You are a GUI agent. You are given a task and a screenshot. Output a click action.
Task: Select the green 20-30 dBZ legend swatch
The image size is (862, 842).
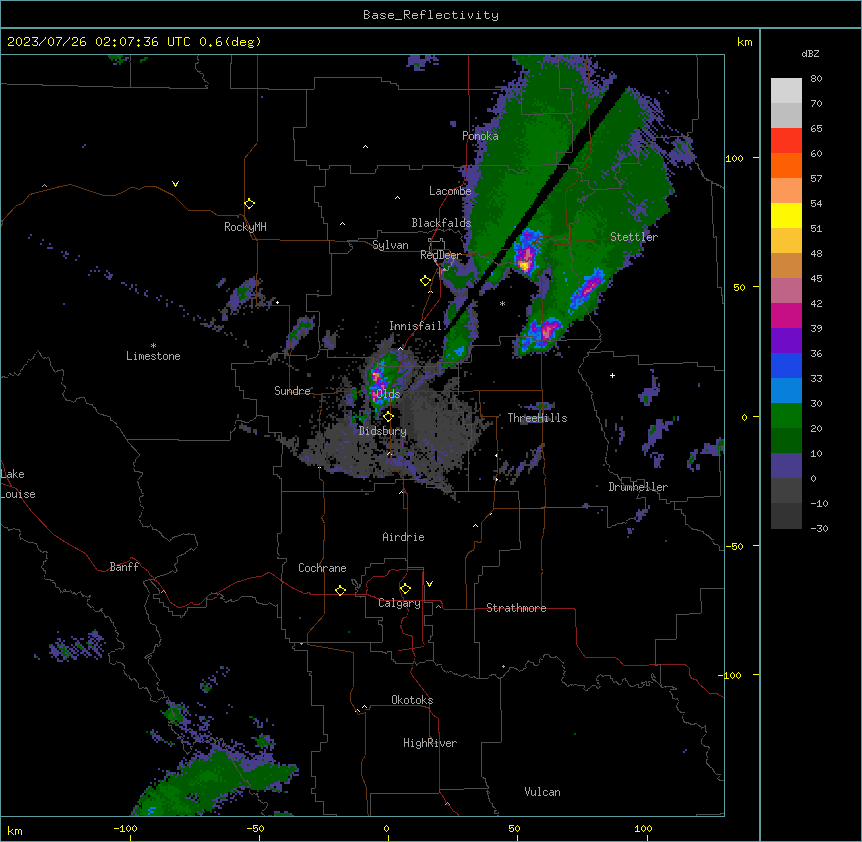[x=786, y=416]
